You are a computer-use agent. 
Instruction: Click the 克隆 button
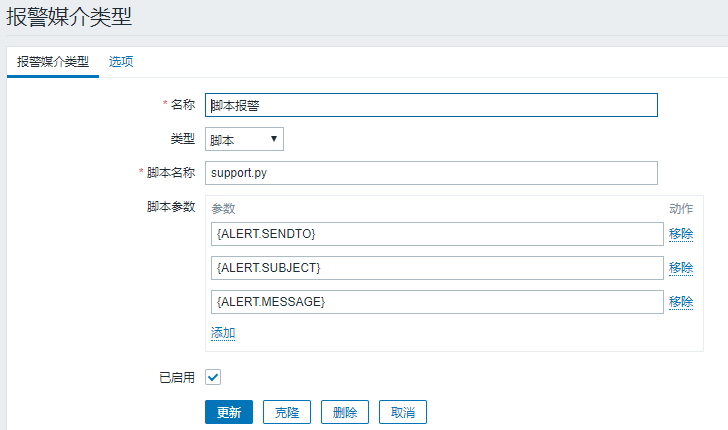pyautogui.click(x=287, y=412)
